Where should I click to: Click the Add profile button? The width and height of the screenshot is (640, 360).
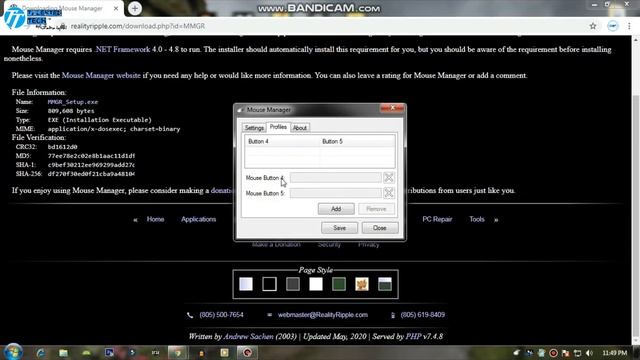pos(336,209)
